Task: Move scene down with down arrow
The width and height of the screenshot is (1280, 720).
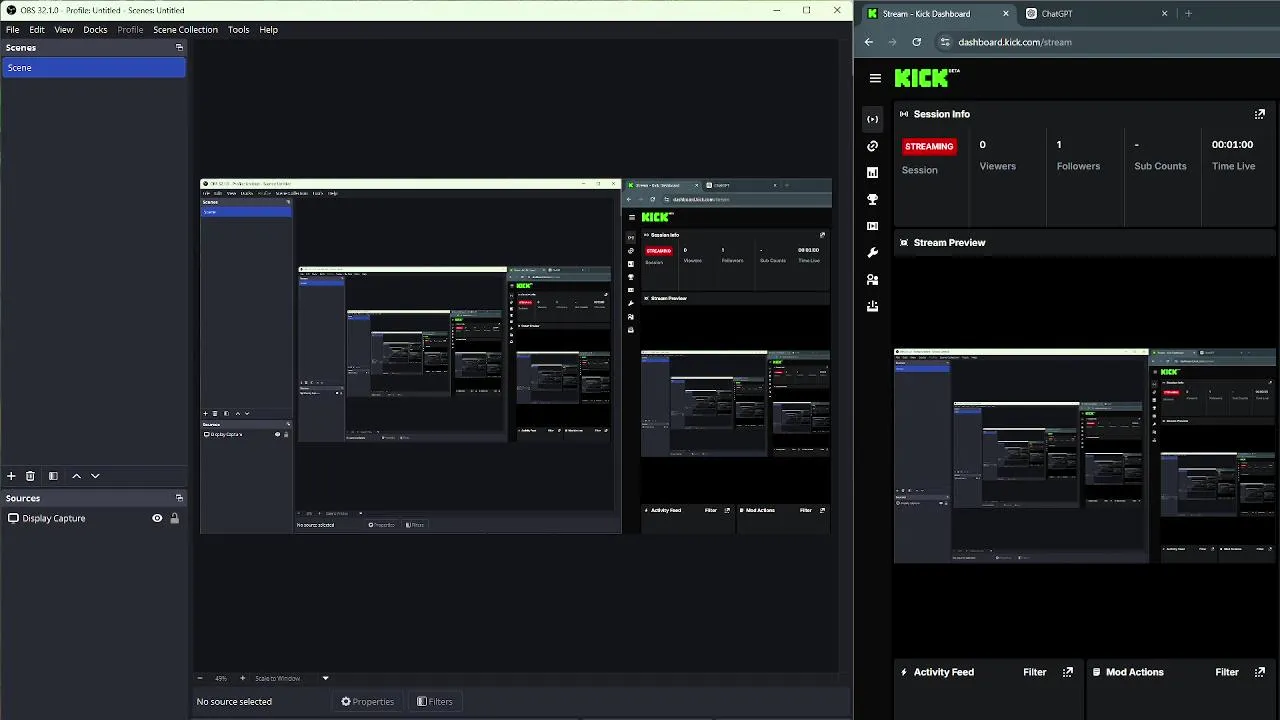Action: [95, 476]
